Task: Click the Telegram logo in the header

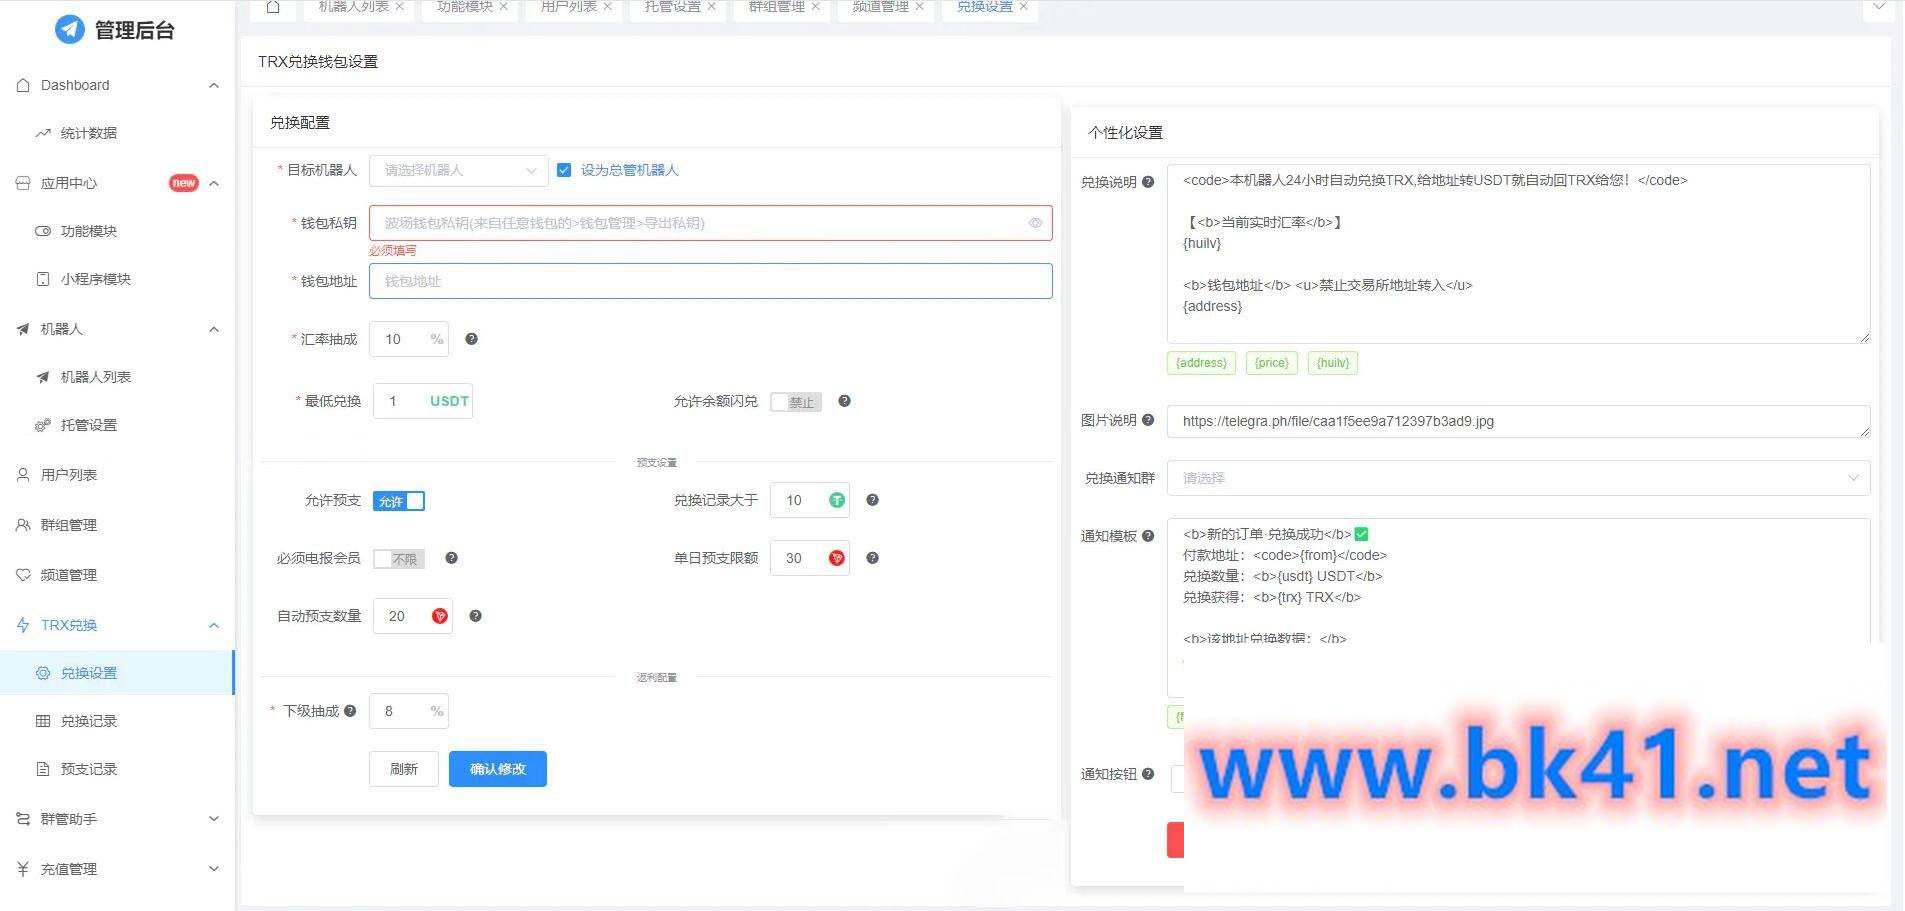Action: point(69,30)
